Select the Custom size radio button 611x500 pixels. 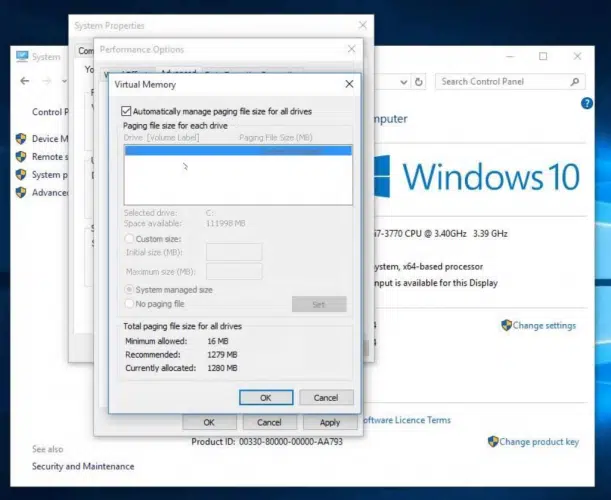point(129,239)
